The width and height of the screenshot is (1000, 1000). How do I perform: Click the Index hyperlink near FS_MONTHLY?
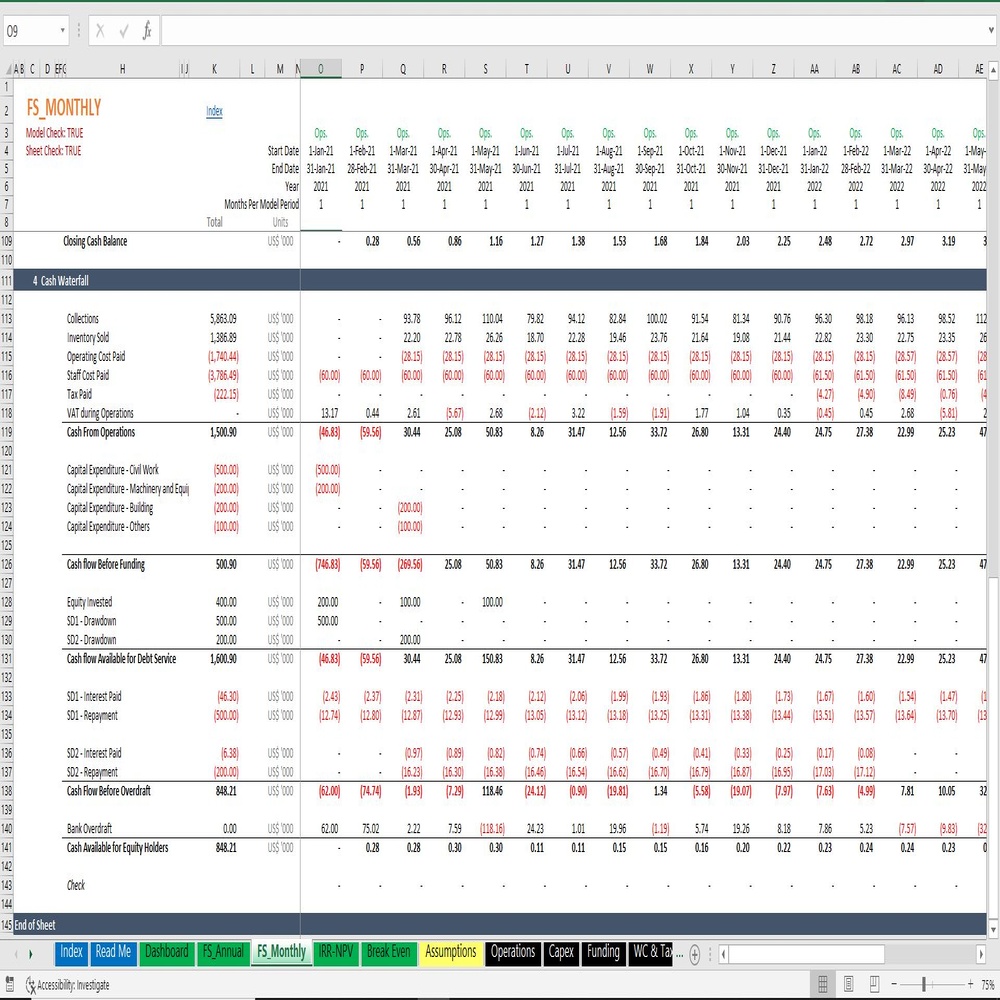coord(214,111)
